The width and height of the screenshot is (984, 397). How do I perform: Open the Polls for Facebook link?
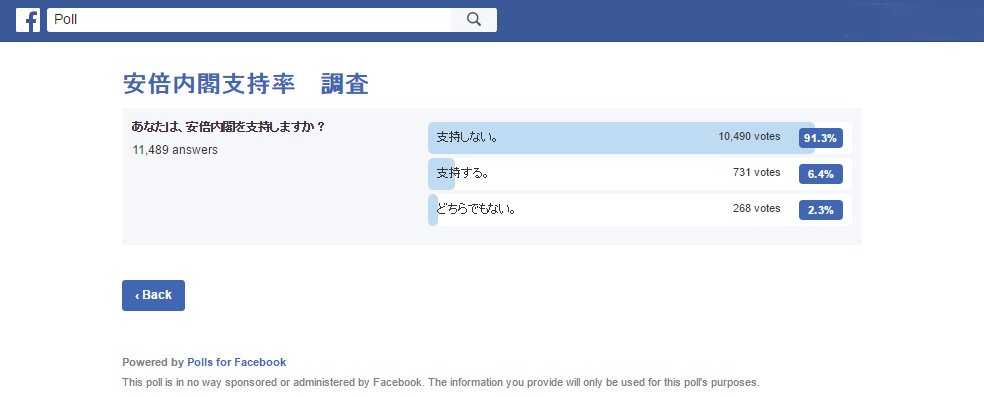tap(237, 362)
